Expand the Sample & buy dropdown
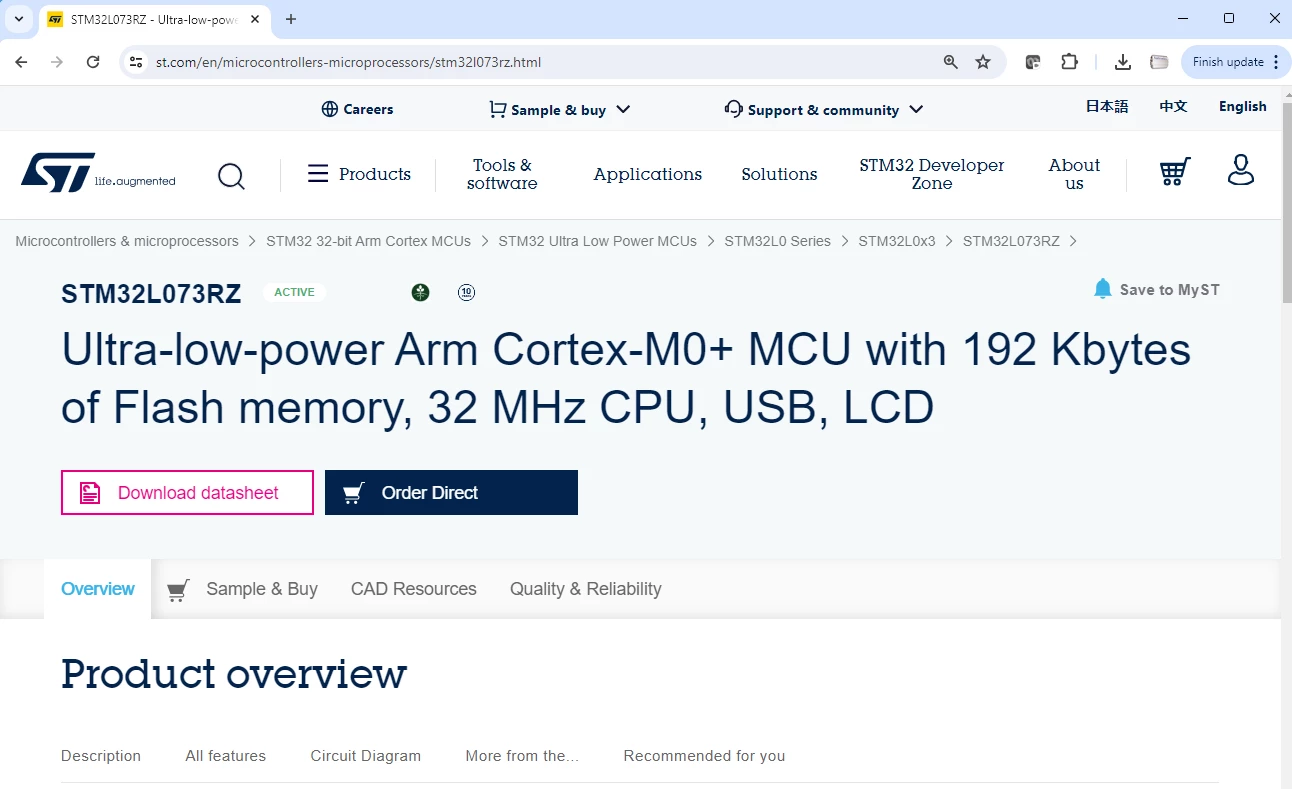This screenshot has height=789, width=1292. tap(560, 109)
